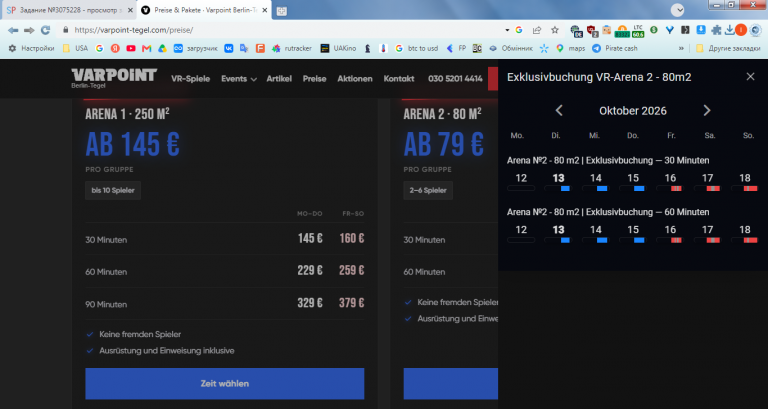Close the Preise & Pakete tab
Image resolution: width=768 pixels, height=409 pixels.
click(x=264, y=10)
